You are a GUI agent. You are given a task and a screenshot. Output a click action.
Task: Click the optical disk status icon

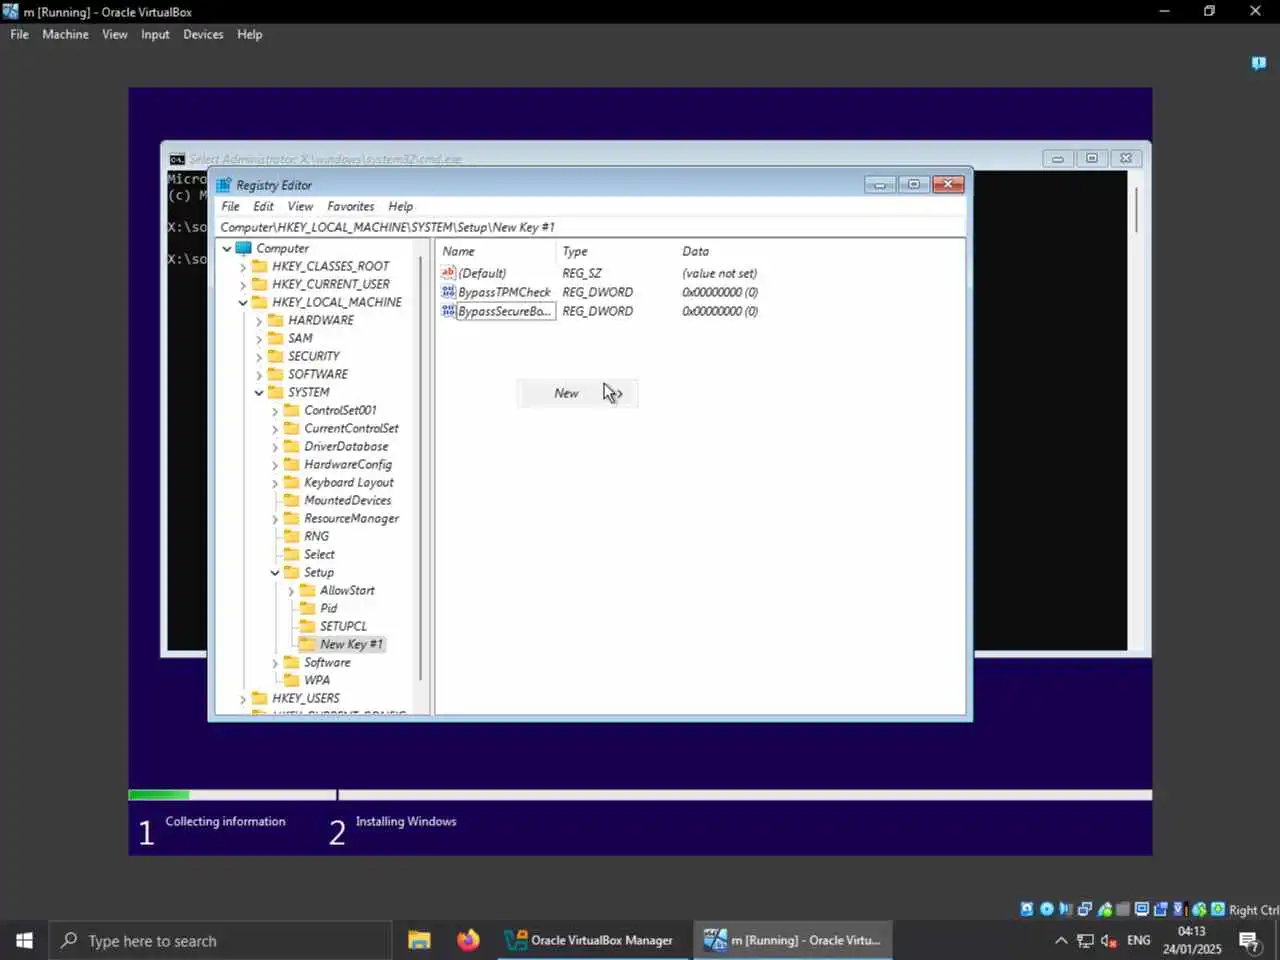(1047, 909)
